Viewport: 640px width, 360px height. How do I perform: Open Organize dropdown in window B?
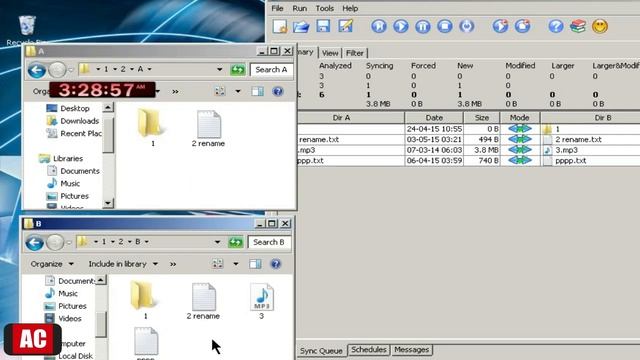[52, 264]
